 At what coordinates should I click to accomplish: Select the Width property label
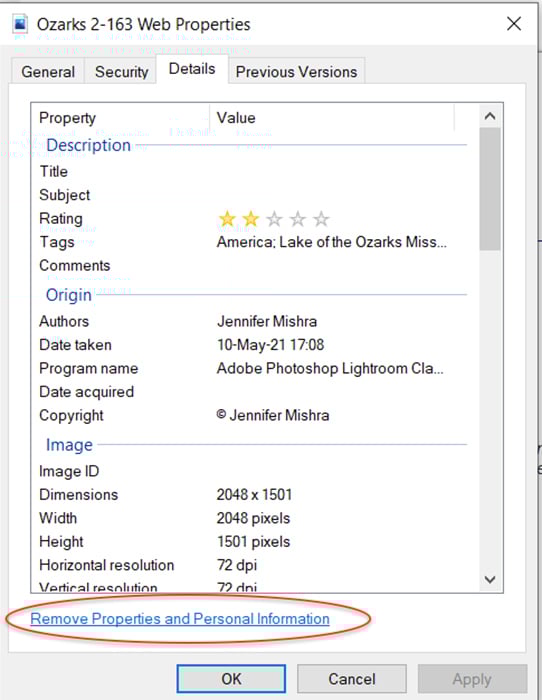pos(58,518)
